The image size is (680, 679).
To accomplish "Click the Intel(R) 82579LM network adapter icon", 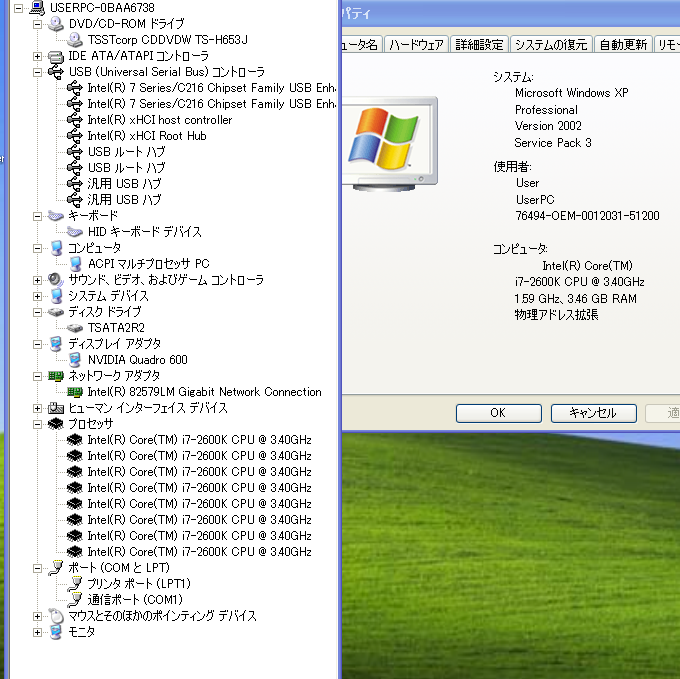I will (75, 392).
